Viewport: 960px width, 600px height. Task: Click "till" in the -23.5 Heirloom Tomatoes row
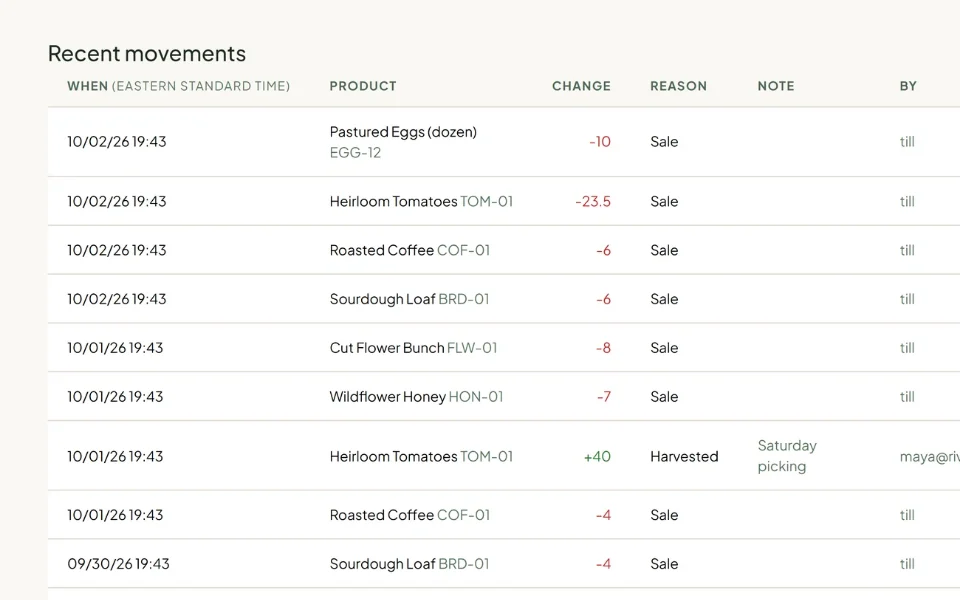[907, 201]
